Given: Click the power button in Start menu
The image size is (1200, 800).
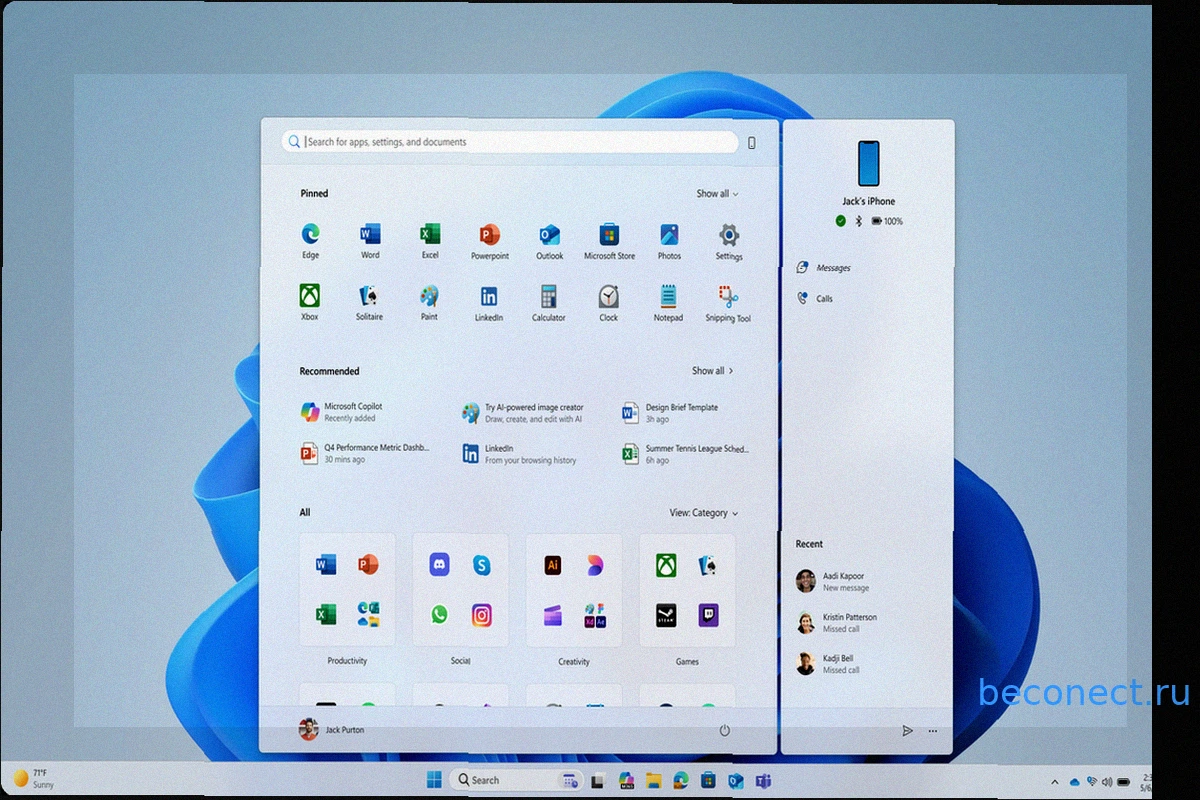Looking at the screenshot, I should (x=724, y=731).
